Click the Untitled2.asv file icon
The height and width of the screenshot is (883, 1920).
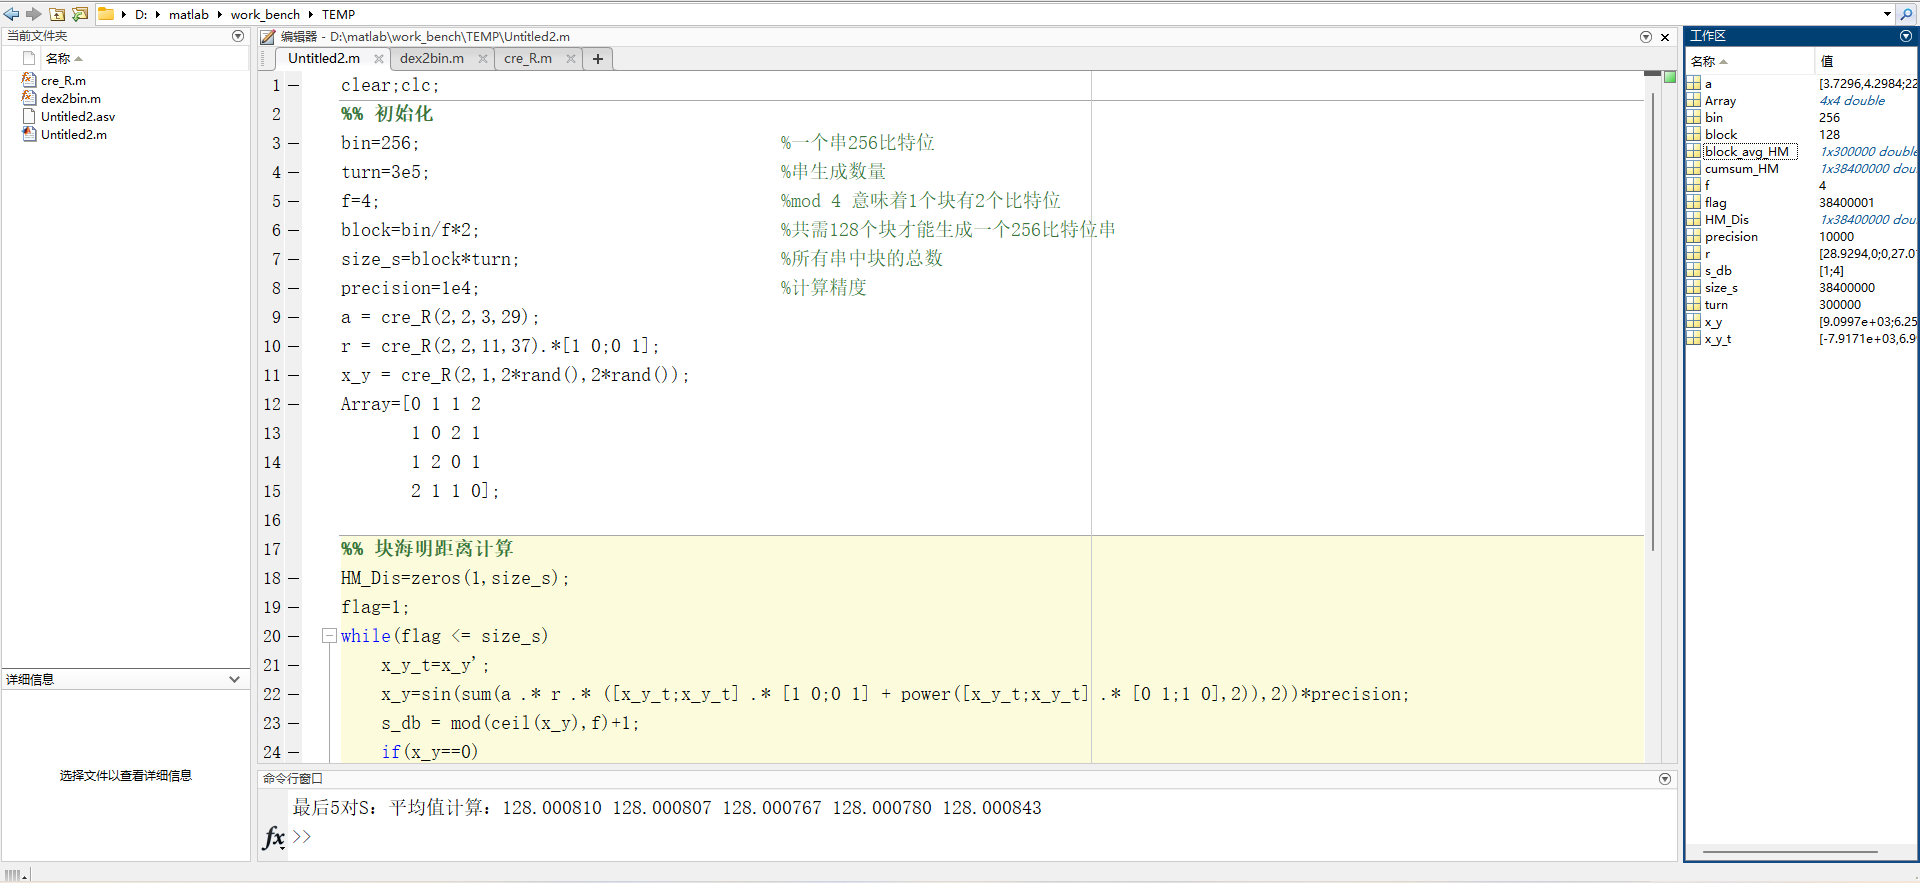click(x=29, y=116)
